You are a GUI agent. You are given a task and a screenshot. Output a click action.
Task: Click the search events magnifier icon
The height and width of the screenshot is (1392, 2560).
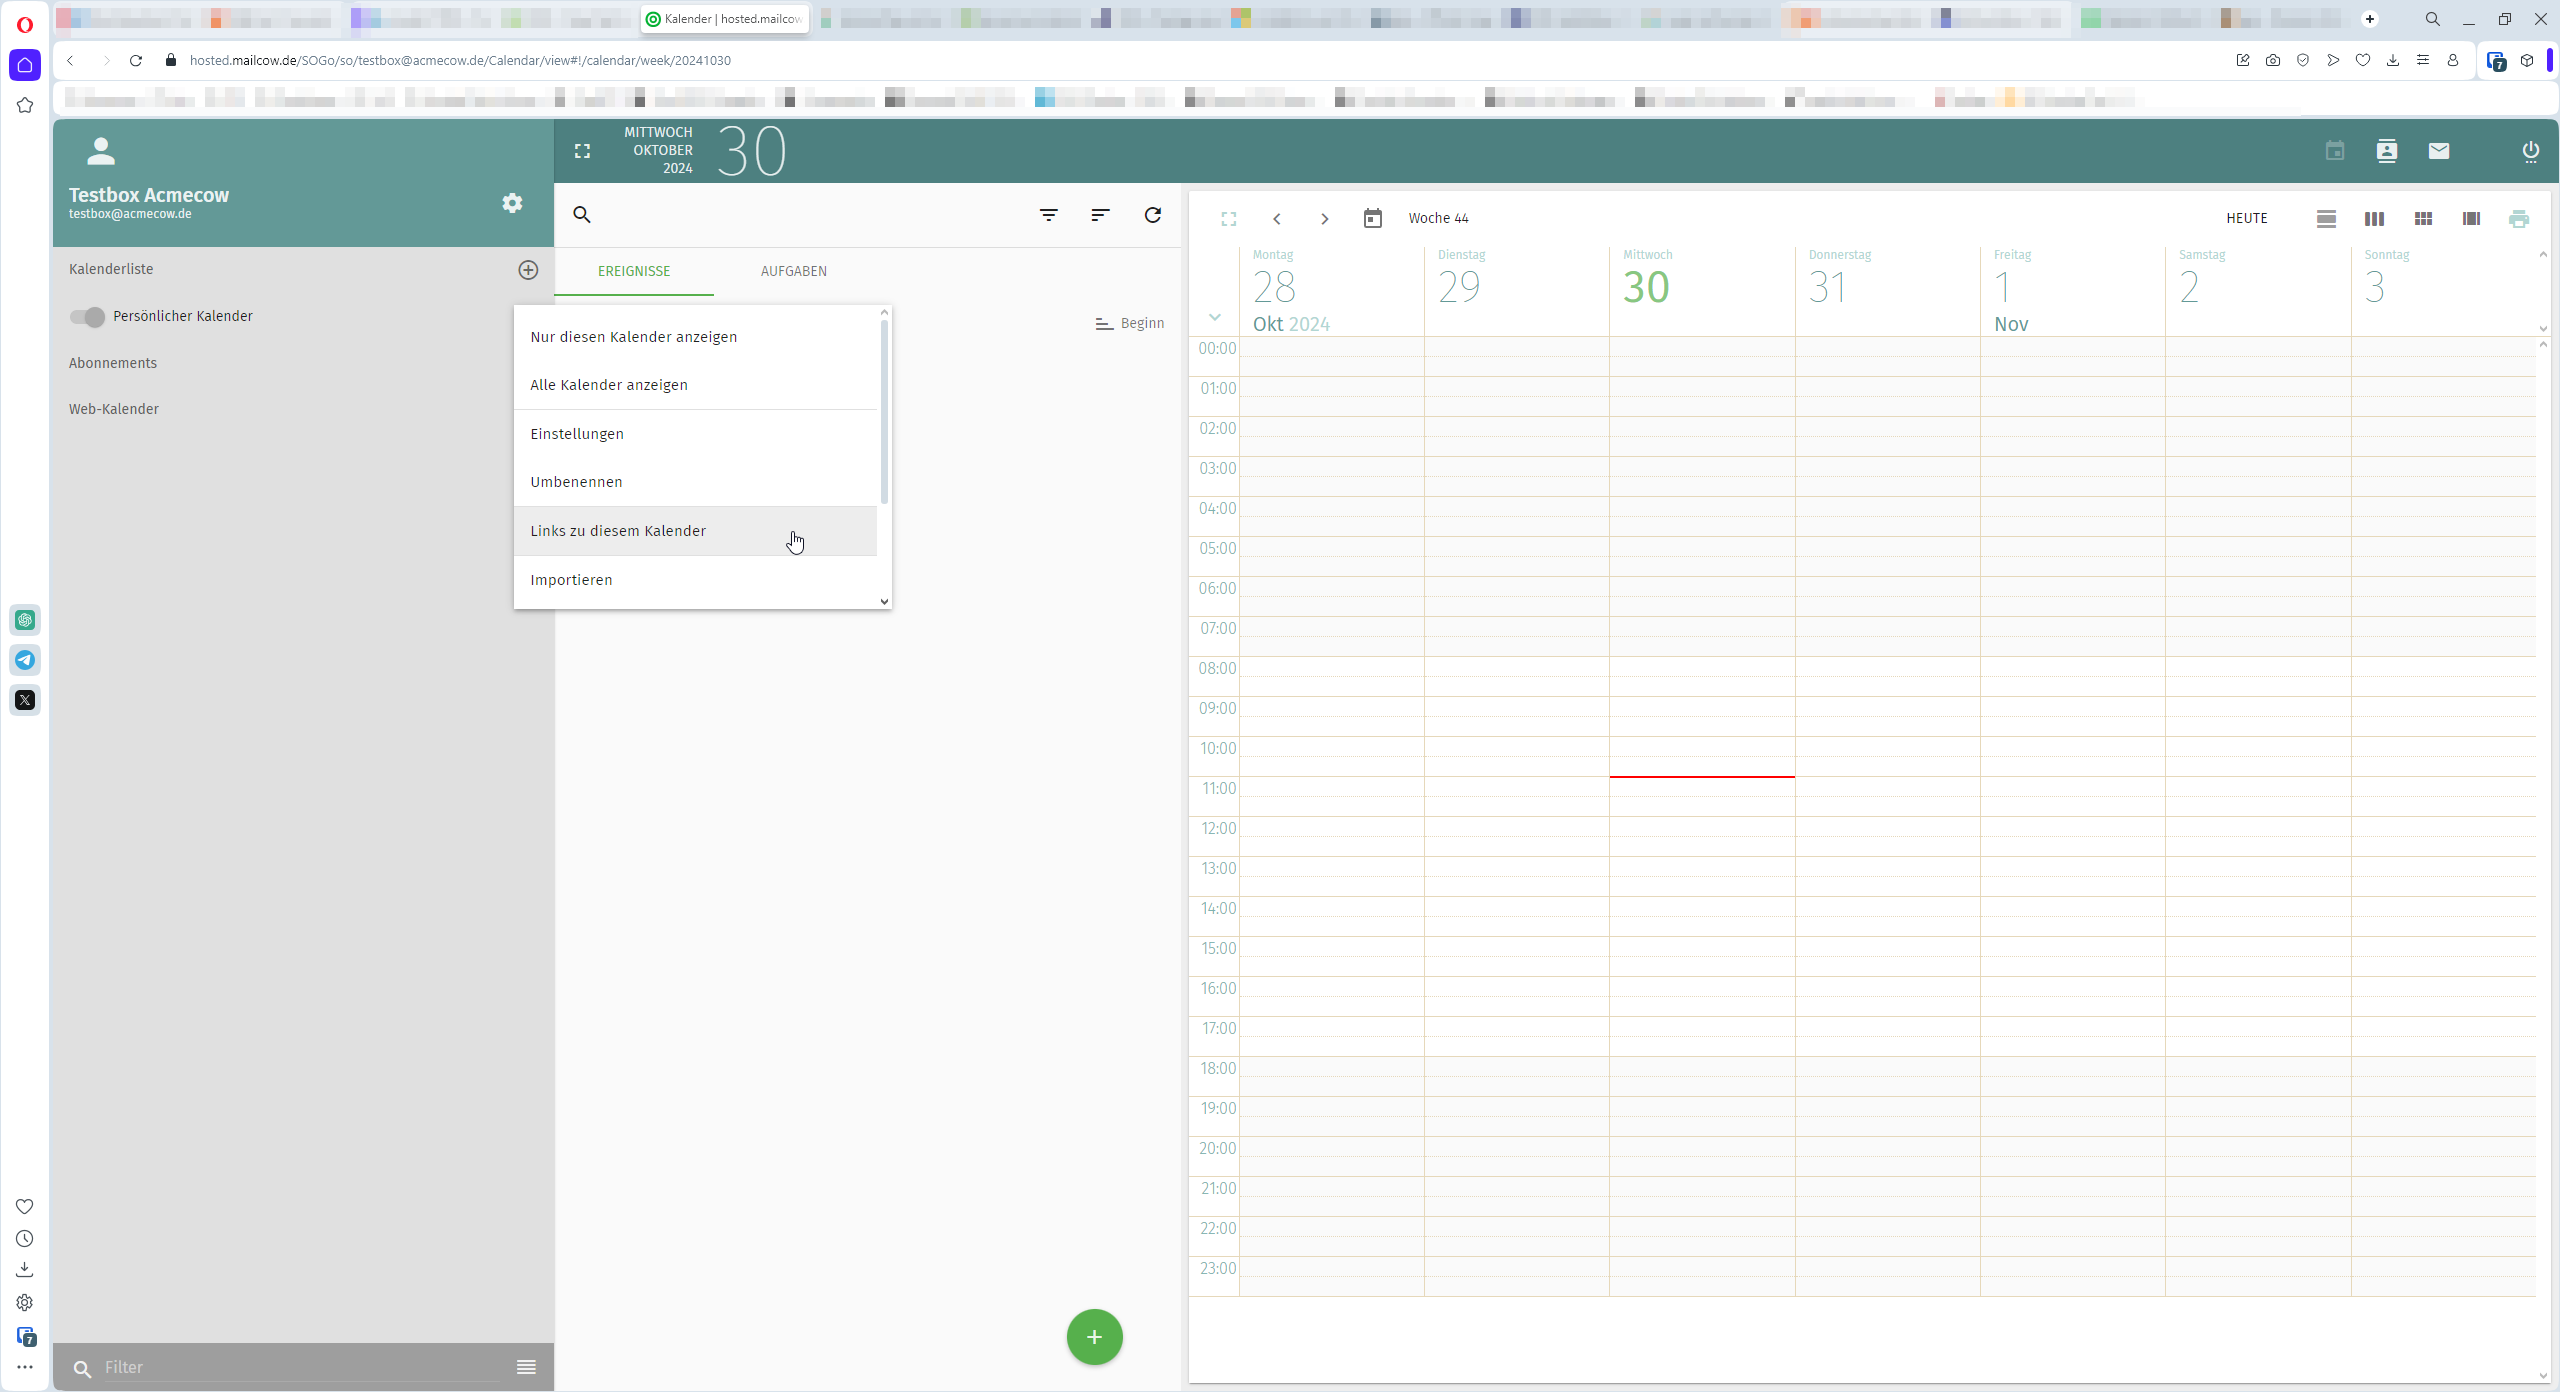coord(582,215)
